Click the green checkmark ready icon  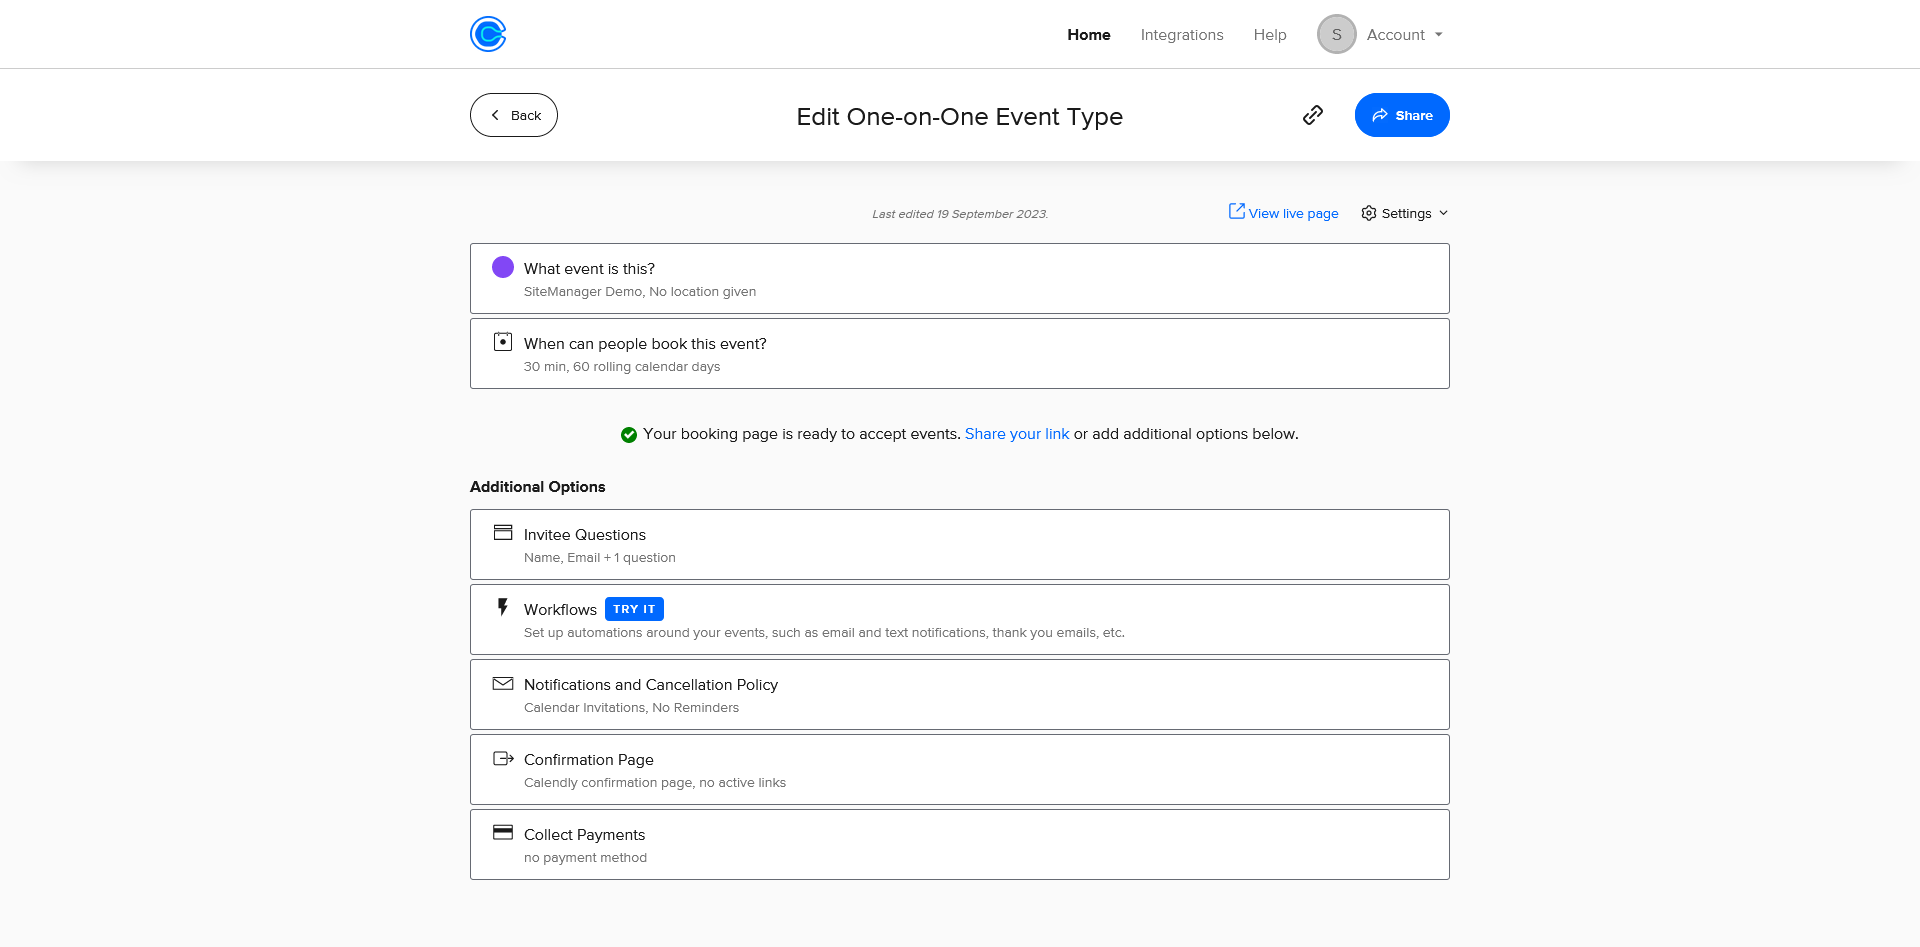(629, 434)
